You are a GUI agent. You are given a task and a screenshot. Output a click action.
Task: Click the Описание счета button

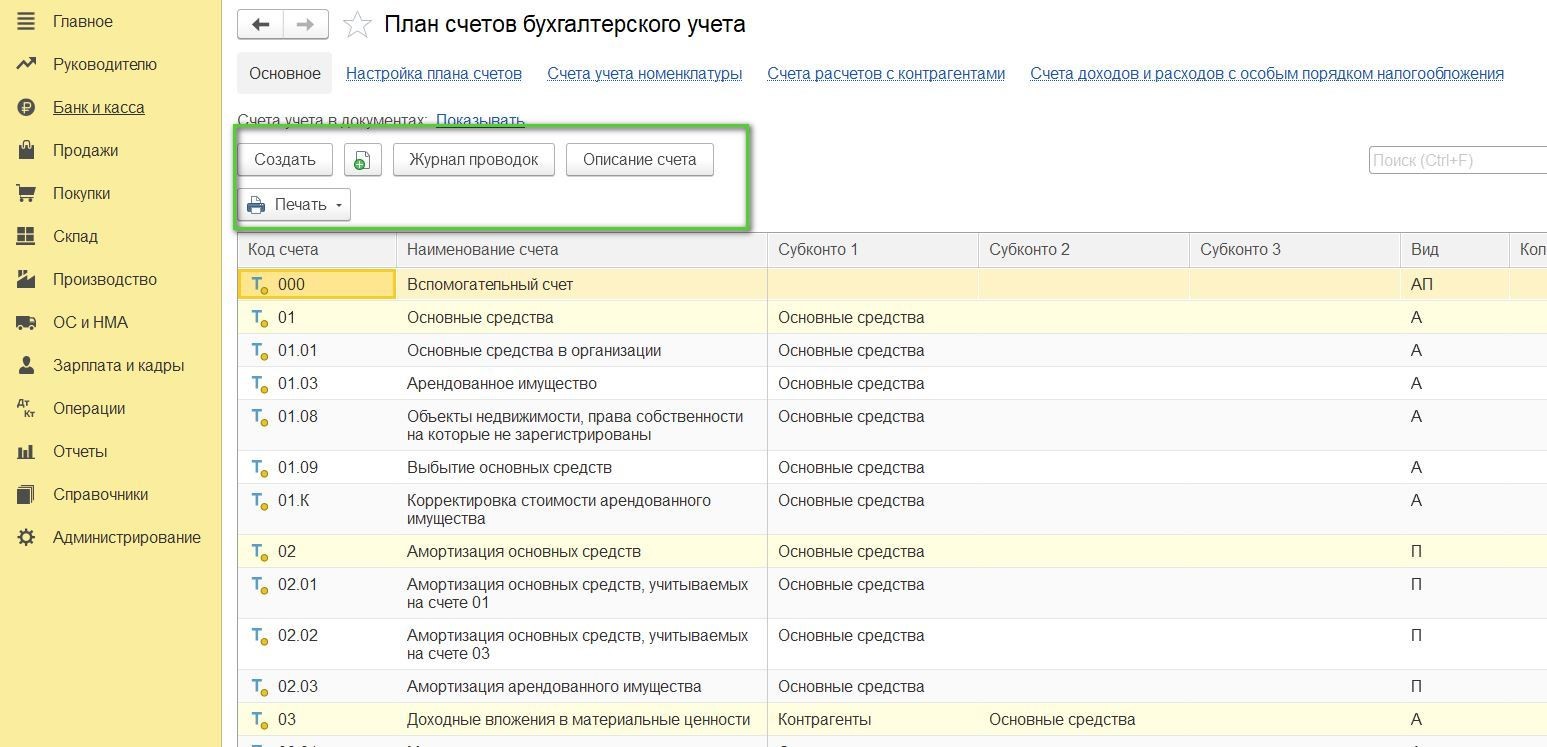(x=639, y=160)
